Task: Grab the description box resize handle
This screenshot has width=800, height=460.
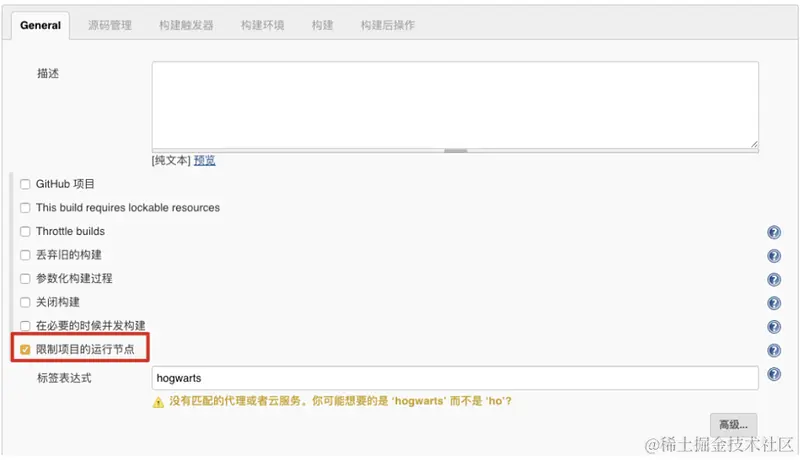Action: tap(754, 144)
